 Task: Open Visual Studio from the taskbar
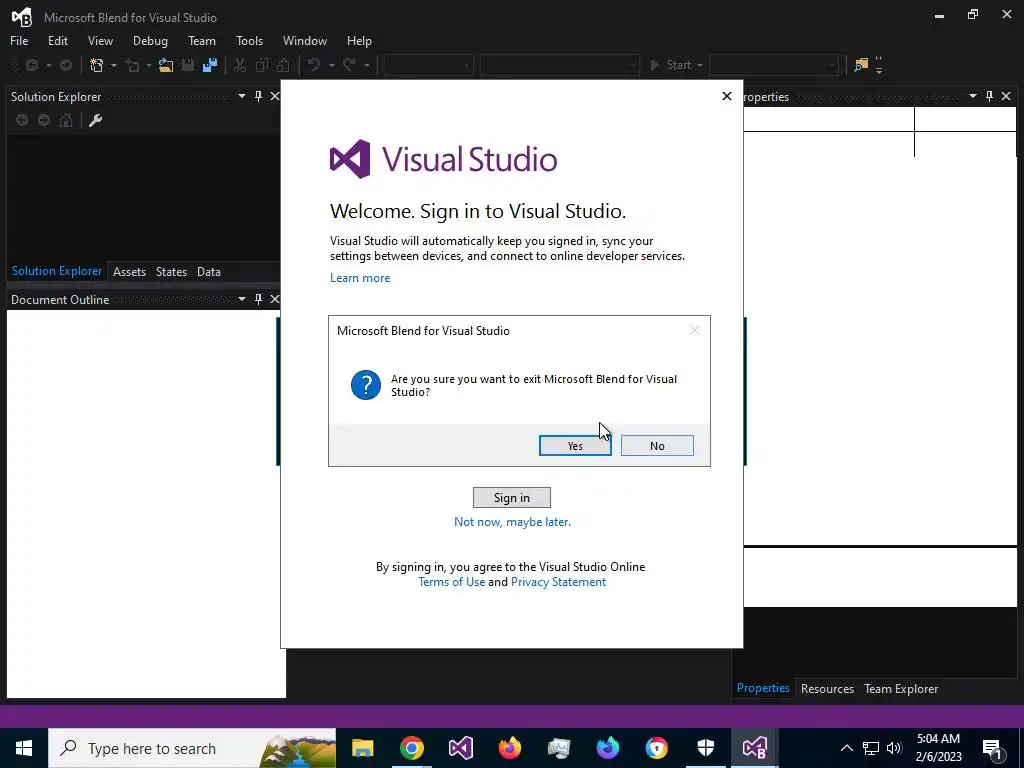(x=460, y=748)
